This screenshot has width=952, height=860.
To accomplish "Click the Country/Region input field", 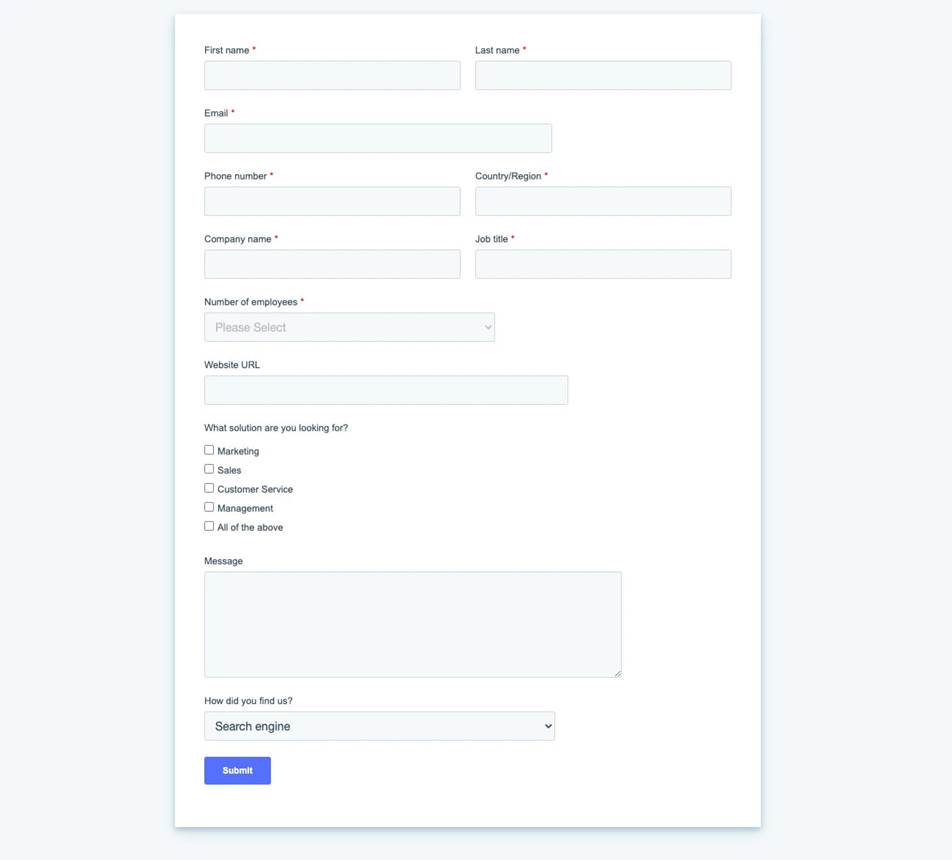I will tap(603, 201).
